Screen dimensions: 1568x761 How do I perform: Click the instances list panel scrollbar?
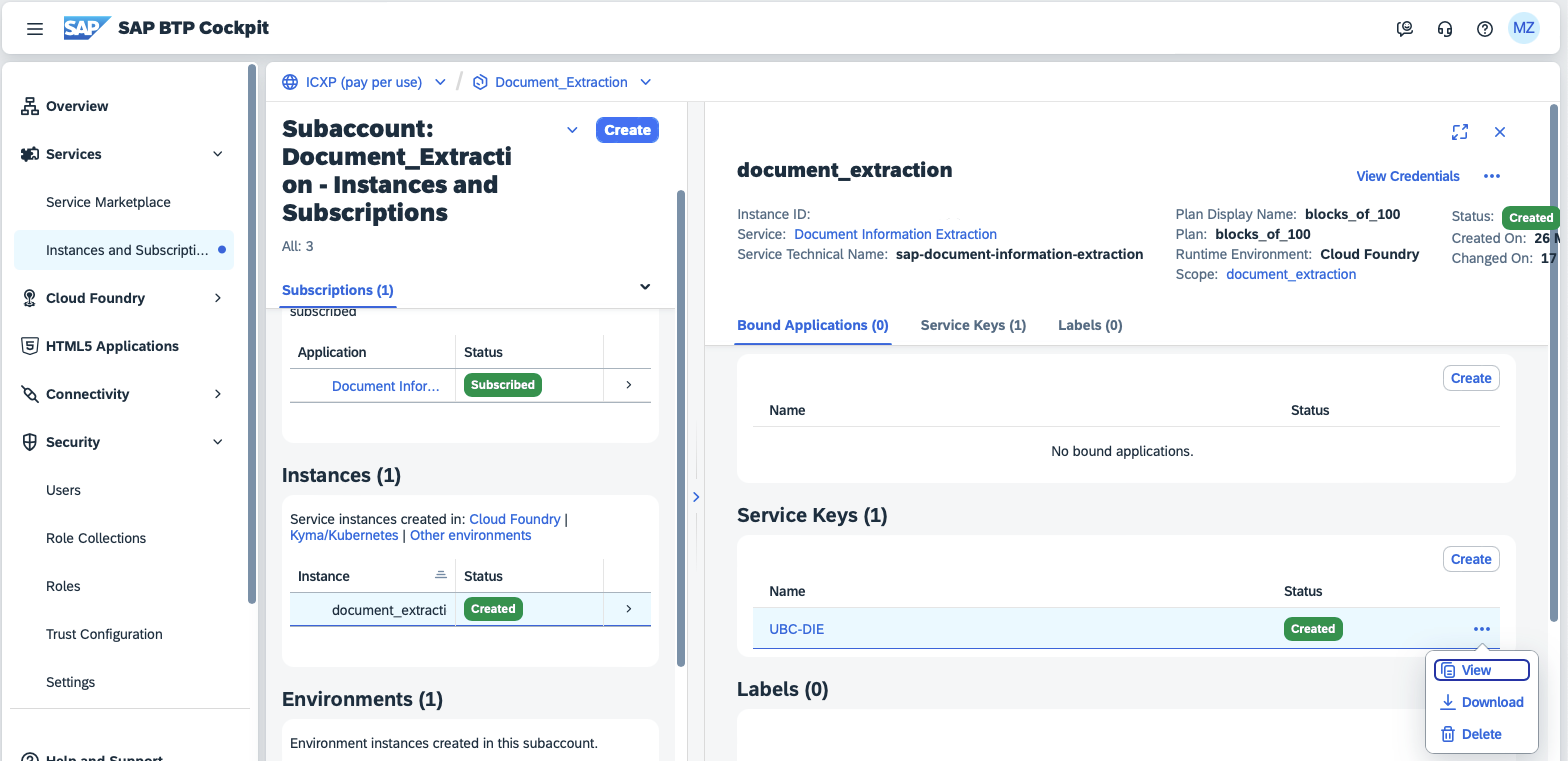pyautogui.click(x=681, y=428)
